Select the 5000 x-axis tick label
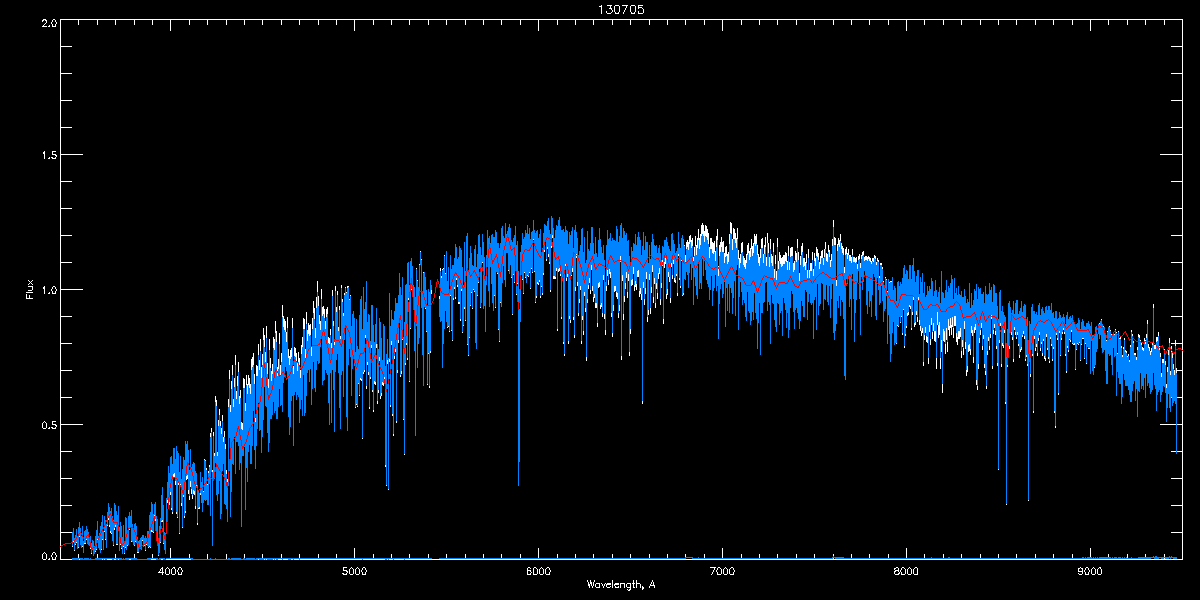The height and width of the screenshot is (600, 1200). pos(355,572)
